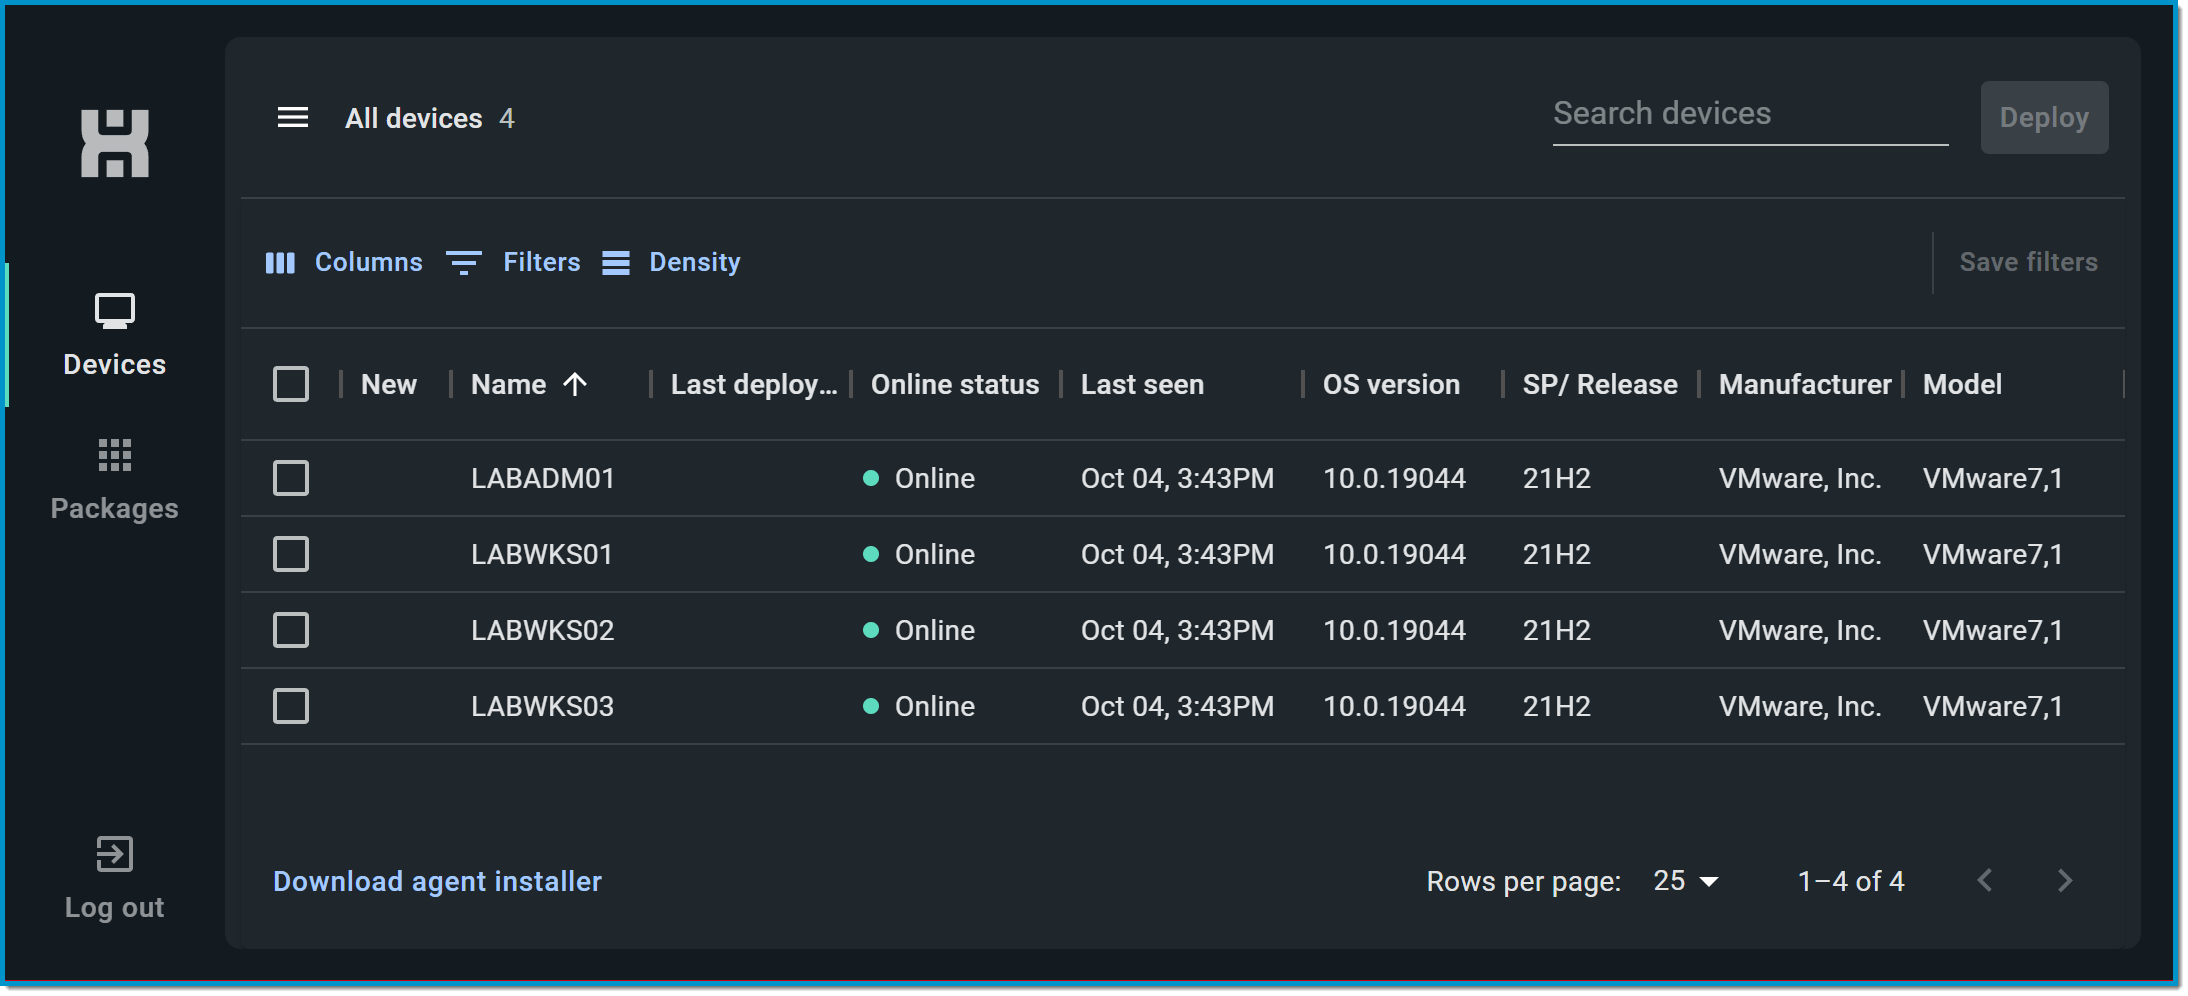Check the LABWKS02 device checkbox
Screen dimensions: 2188x996
pos(291,630)
